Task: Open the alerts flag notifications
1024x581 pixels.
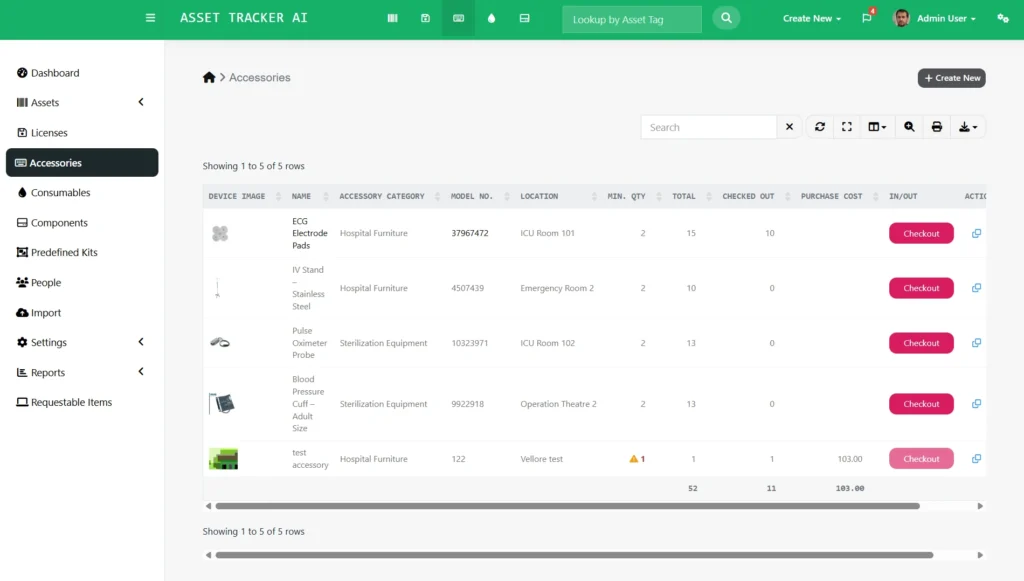Action: pos(867,18)
